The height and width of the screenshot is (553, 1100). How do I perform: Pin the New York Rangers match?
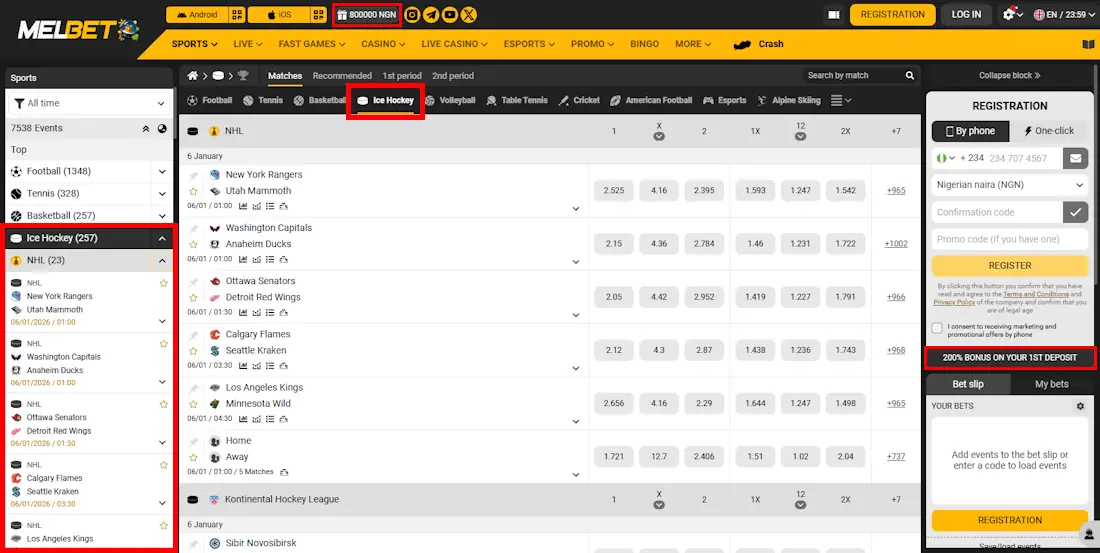[x=194, y=174]
